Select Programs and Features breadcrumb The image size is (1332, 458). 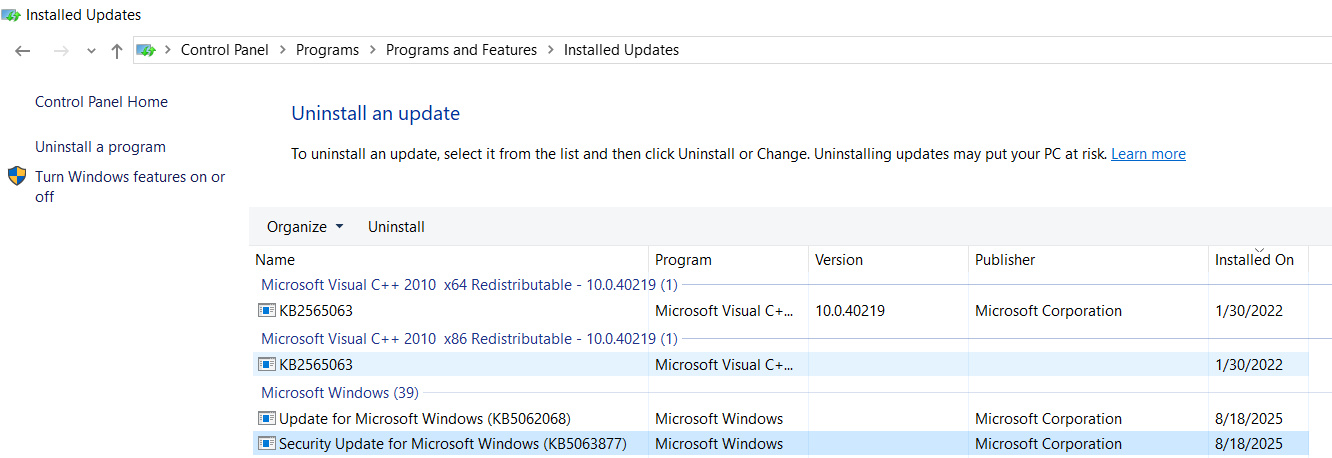(x=461, y=50)
